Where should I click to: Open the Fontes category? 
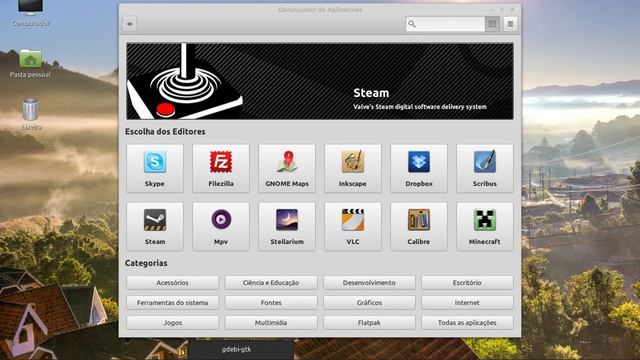271,302
